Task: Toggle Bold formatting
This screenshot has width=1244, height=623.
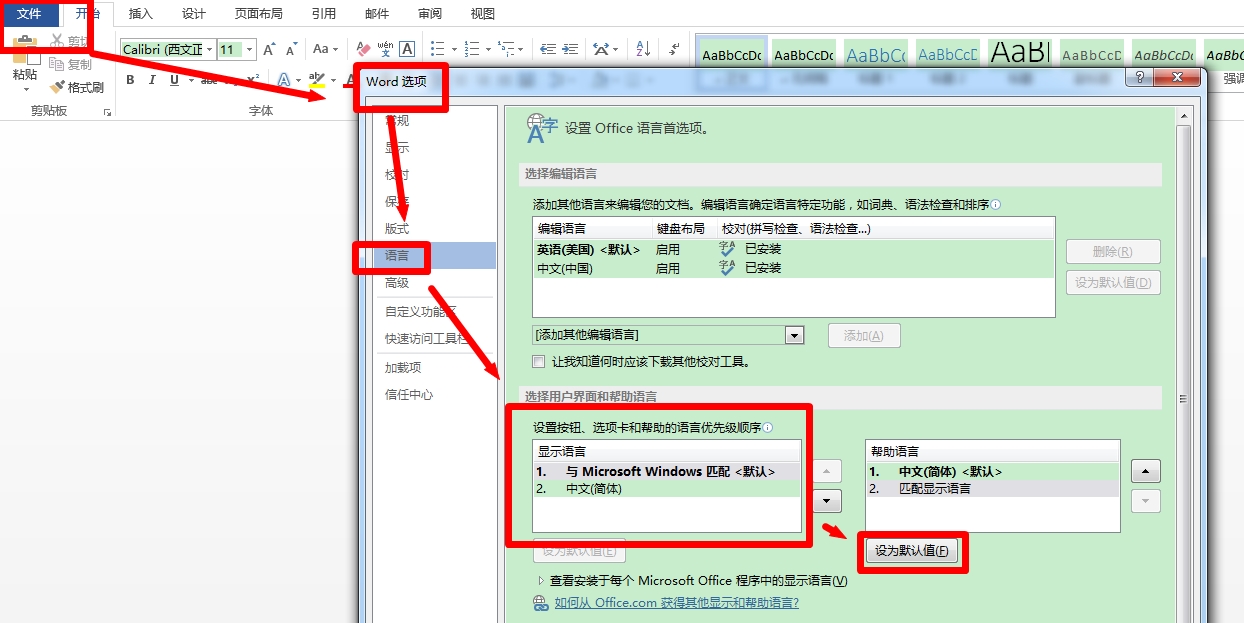Action: tap(130, 80)
